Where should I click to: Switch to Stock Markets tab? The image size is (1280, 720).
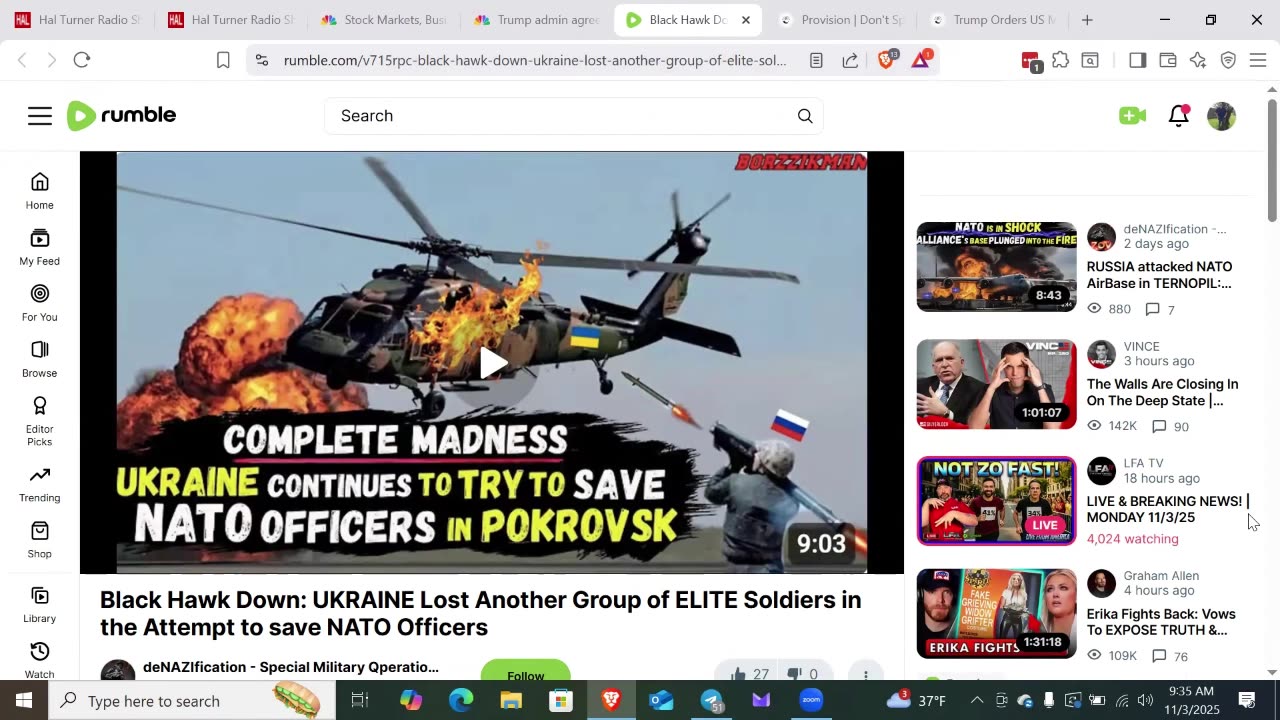point(384,20)
